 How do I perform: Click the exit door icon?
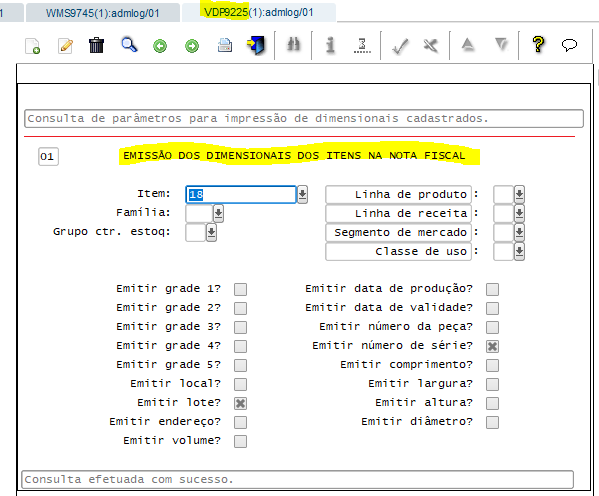256,45
